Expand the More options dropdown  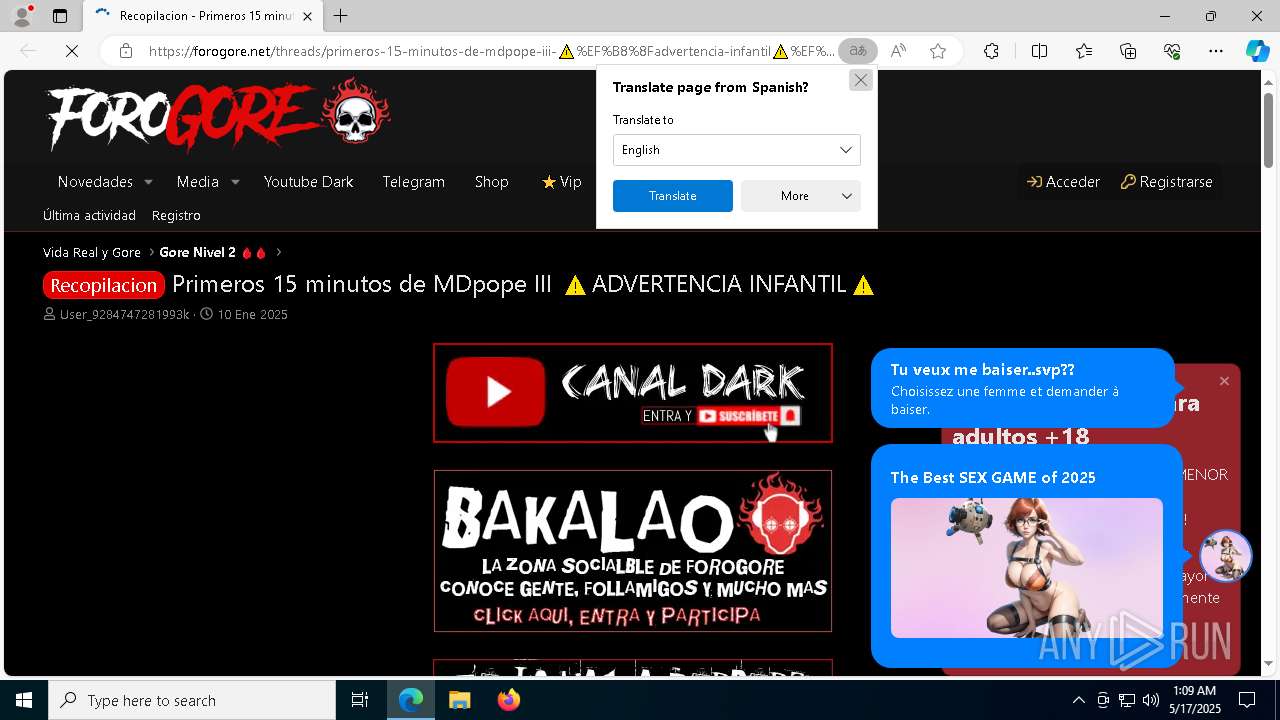tap(801, 196)
